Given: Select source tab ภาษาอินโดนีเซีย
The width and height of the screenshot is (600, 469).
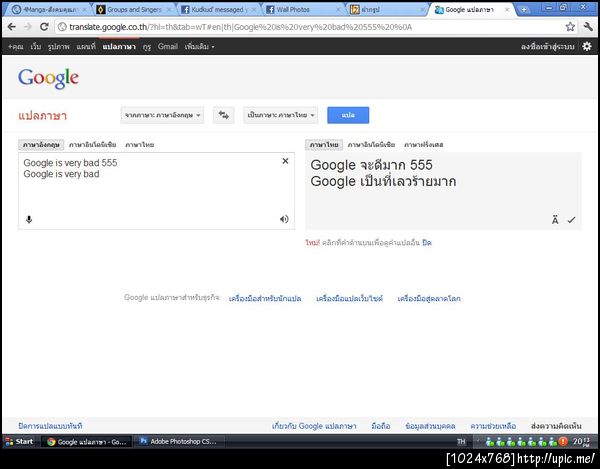Looking at the screenshot, I should tap(93, 145).
